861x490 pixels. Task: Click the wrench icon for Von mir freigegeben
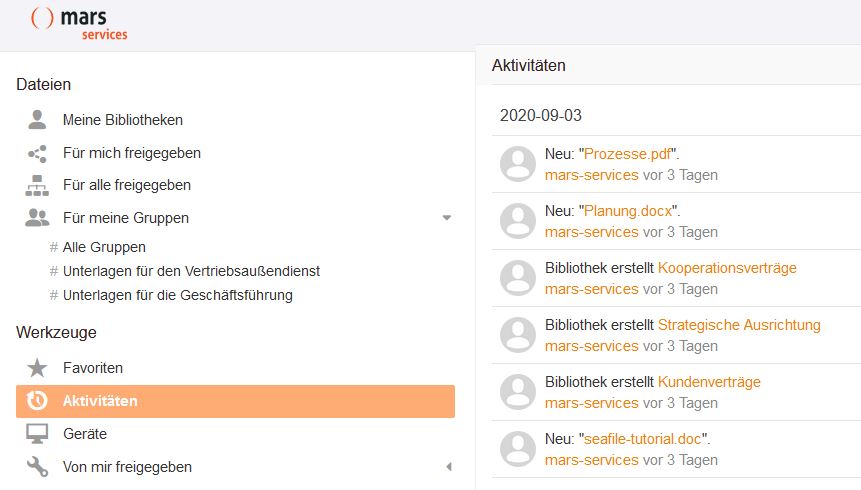[x=37, y=467]
